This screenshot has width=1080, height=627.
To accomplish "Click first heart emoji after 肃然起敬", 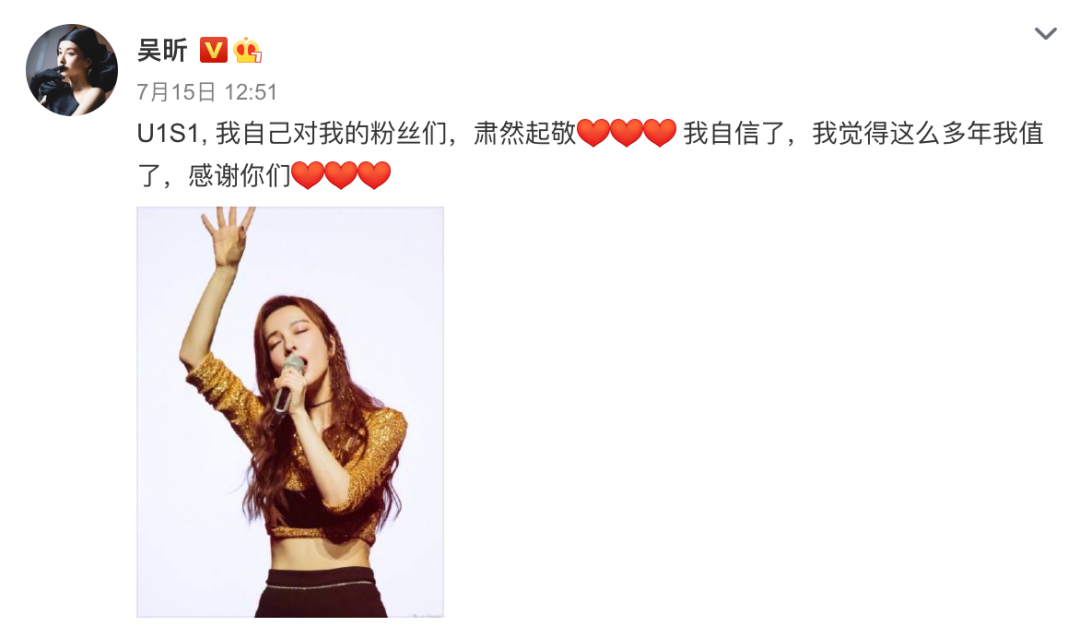I will pyautogui.click(x=593, y=133).
